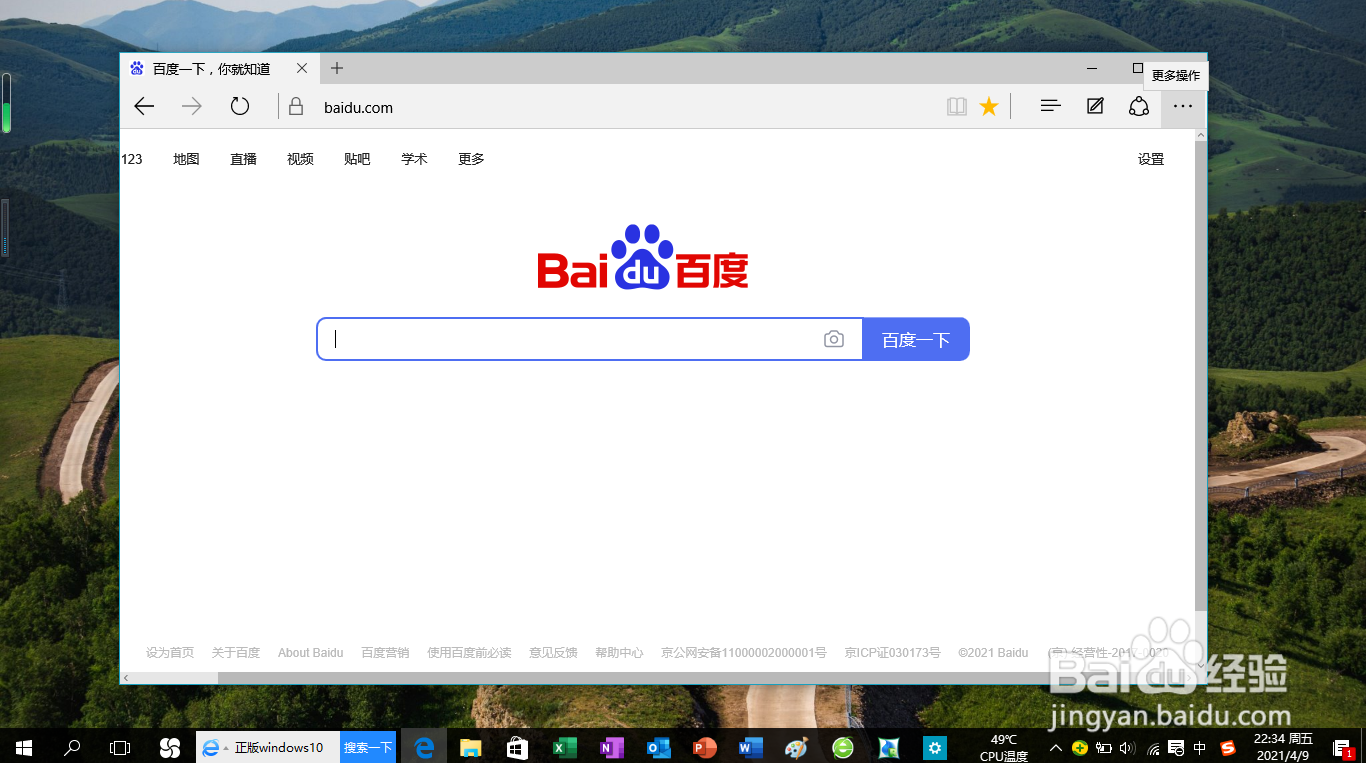Open the Settings gear taskbar icon
Screen dimensions: 1366x763
click(935, 747)
